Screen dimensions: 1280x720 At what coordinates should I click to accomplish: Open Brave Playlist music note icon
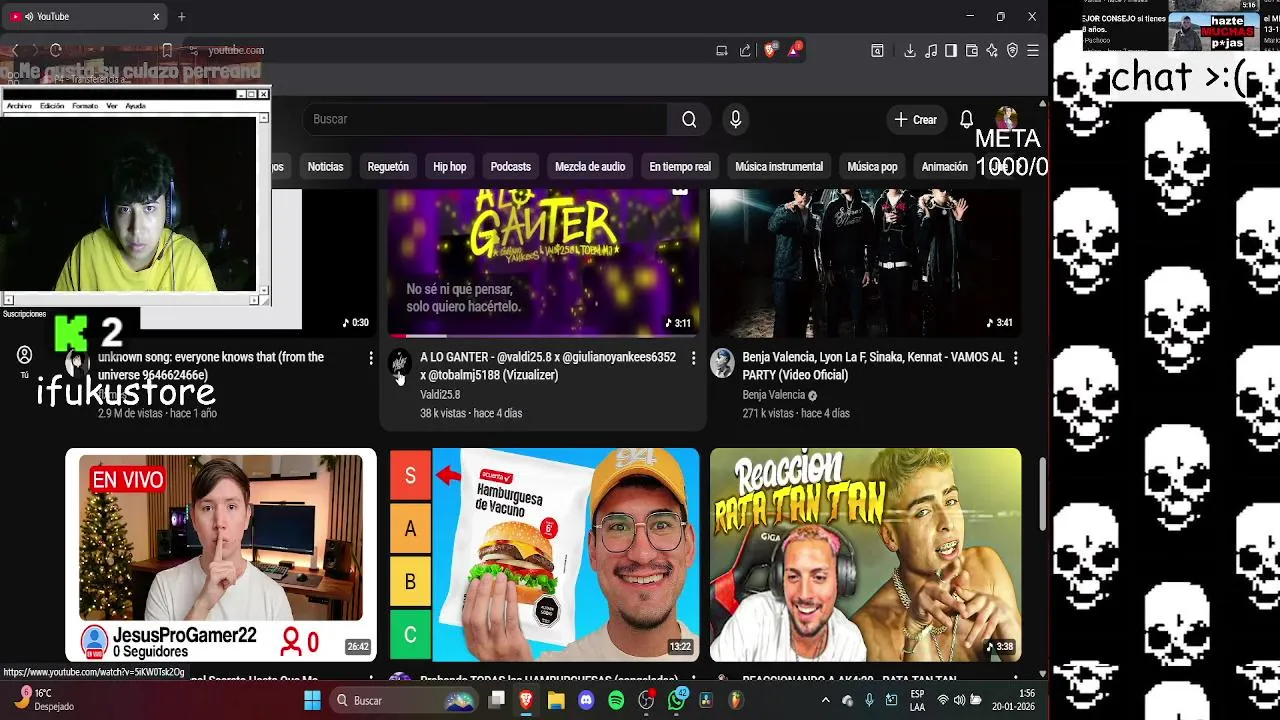(x=931, y=50)
